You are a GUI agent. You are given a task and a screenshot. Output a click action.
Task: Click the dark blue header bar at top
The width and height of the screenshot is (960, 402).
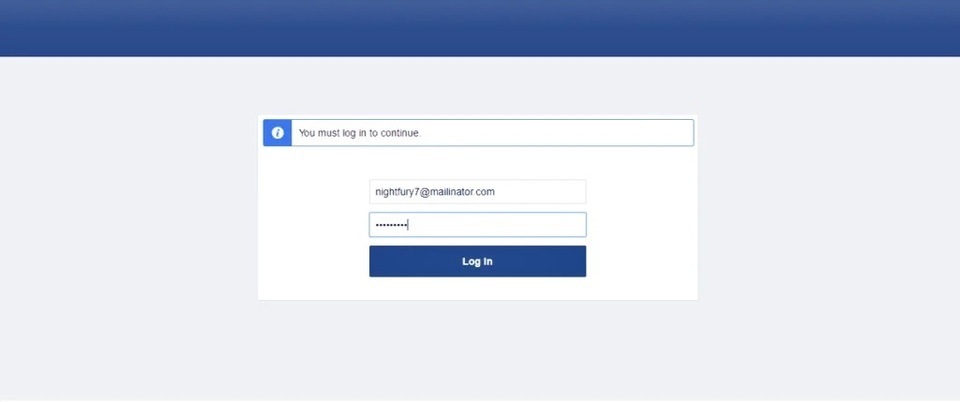coord(480,28)
